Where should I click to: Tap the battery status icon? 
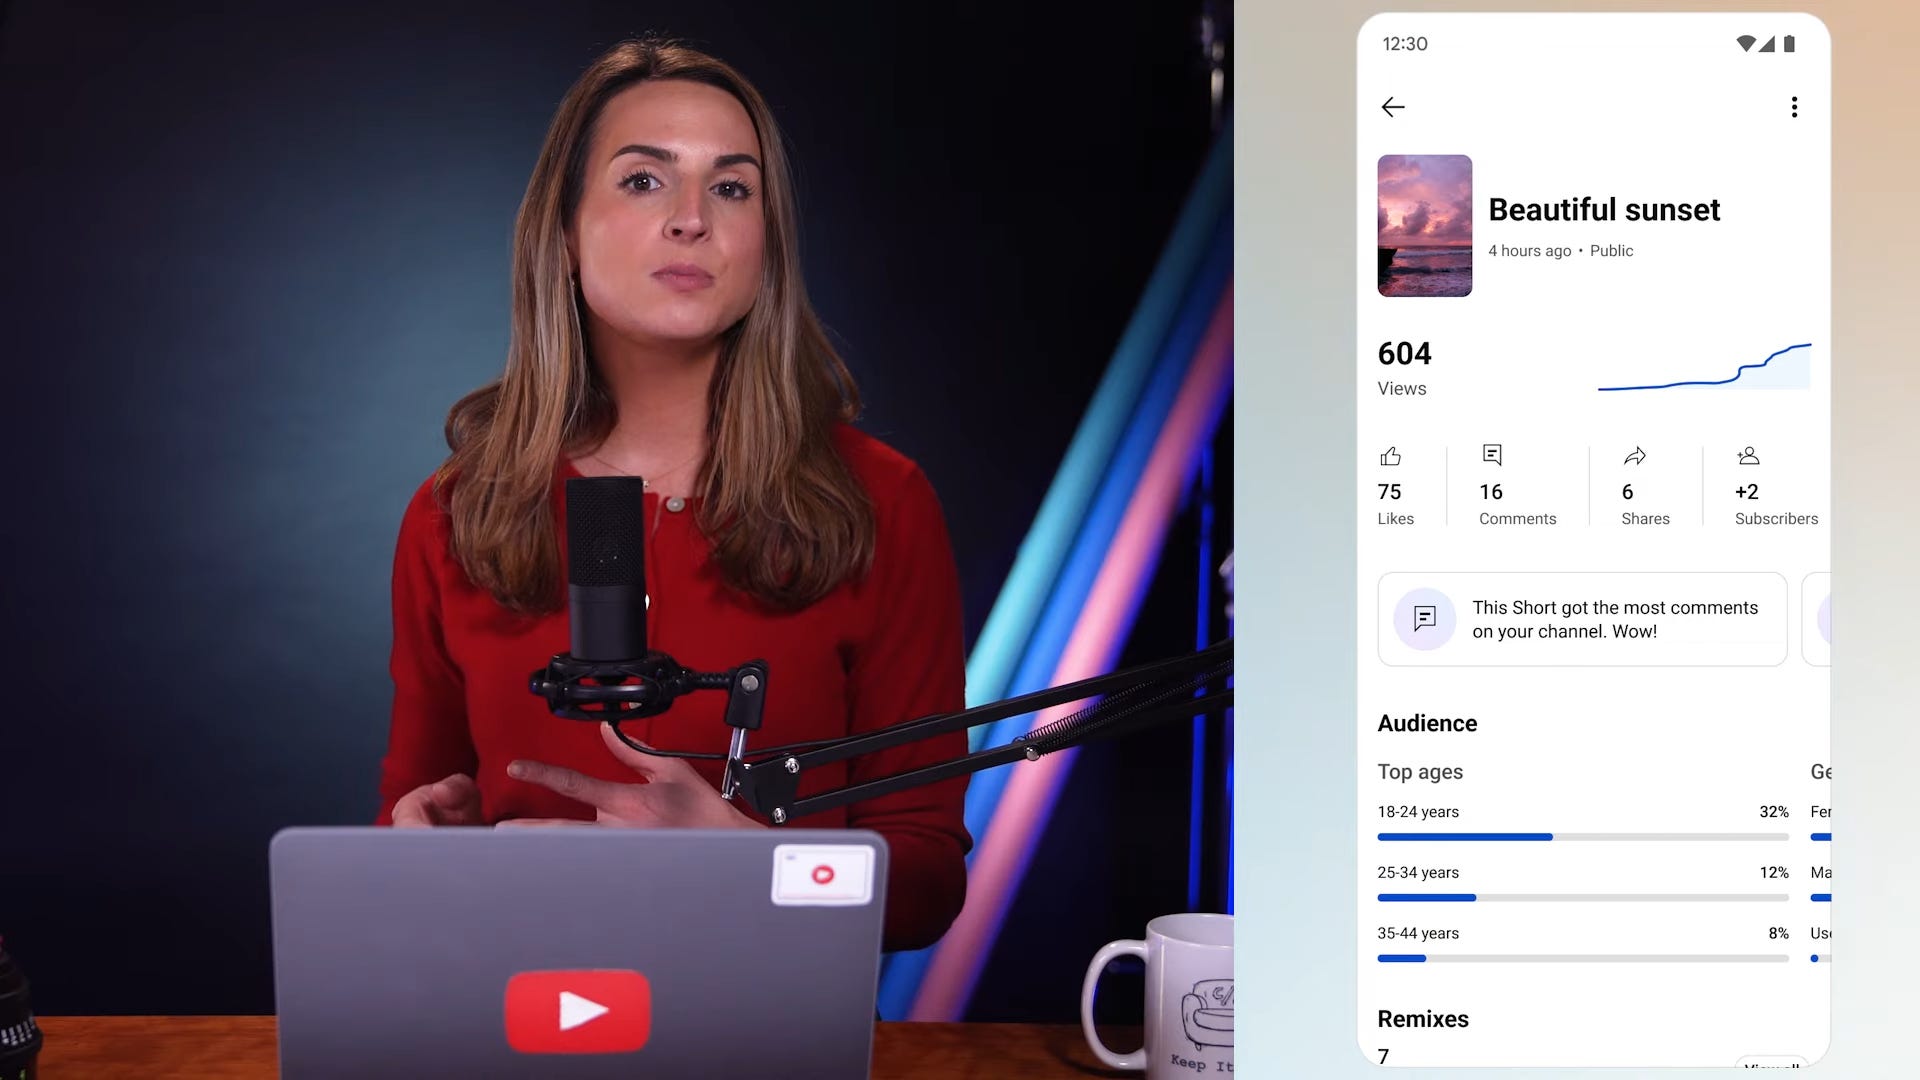pos(1789,44)
